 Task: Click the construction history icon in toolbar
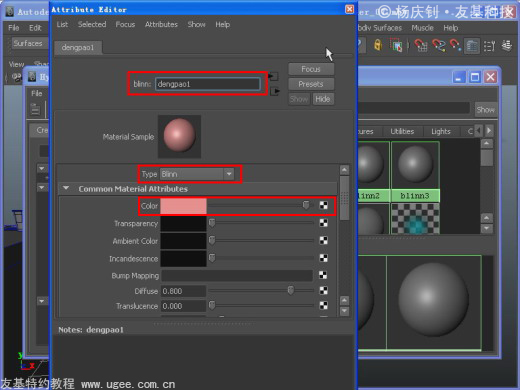click(472, 46)
